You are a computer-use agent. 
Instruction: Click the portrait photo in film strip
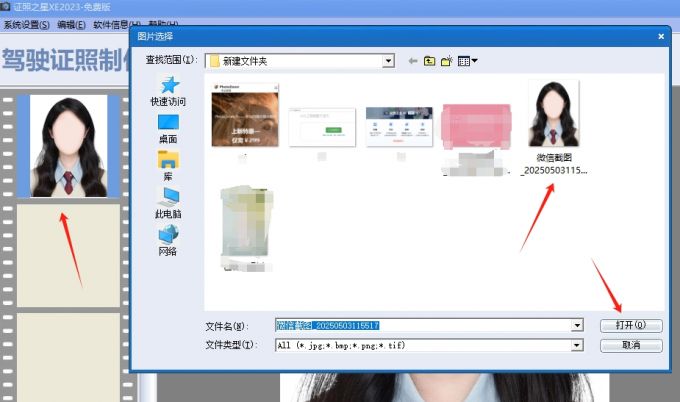coord(68,146)
